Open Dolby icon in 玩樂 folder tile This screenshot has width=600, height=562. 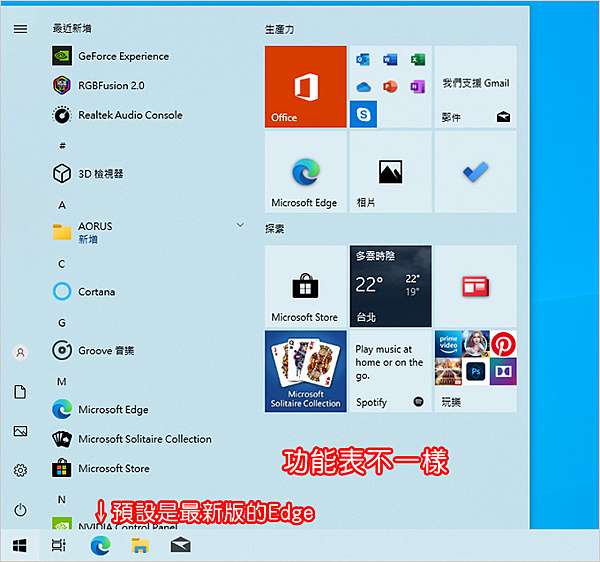503,371
